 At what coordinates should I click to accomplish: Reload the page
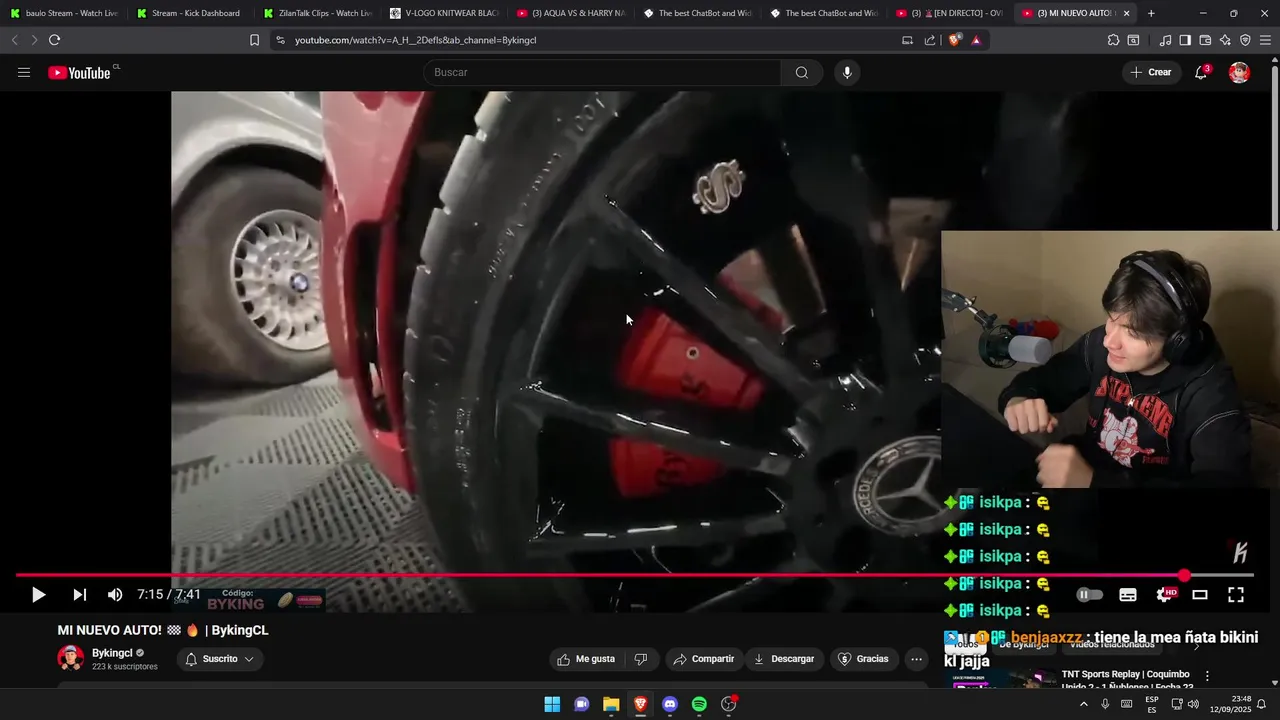(x=54, y=40)
